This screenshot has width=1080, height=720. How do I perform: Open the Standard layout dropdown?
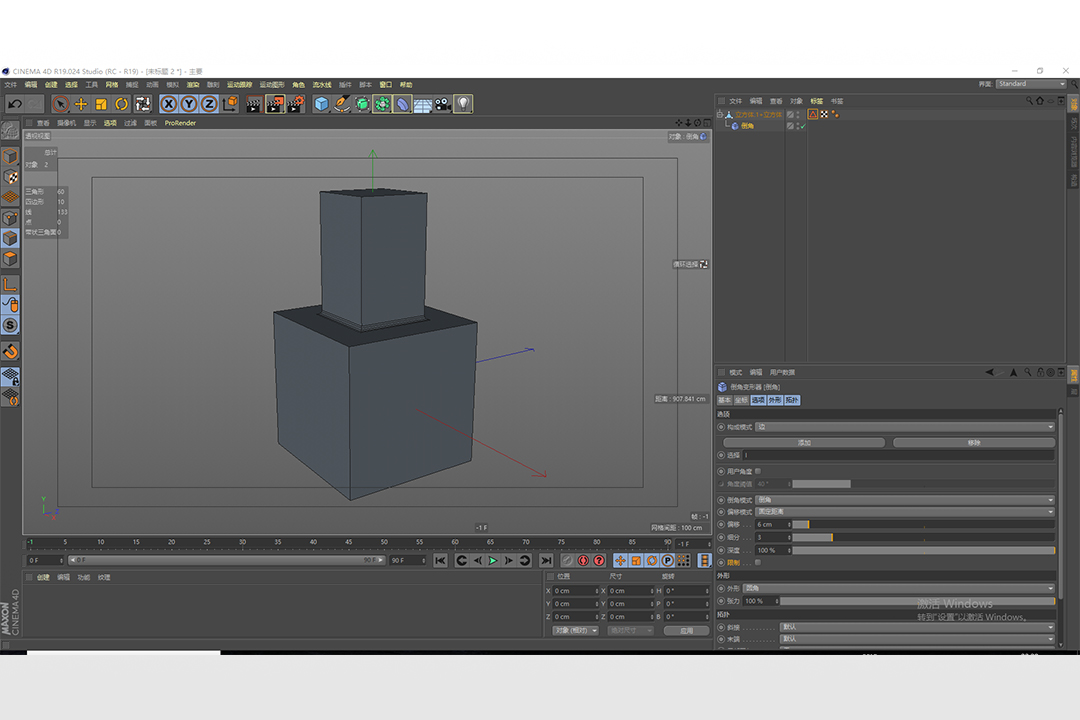(1031, 84)
